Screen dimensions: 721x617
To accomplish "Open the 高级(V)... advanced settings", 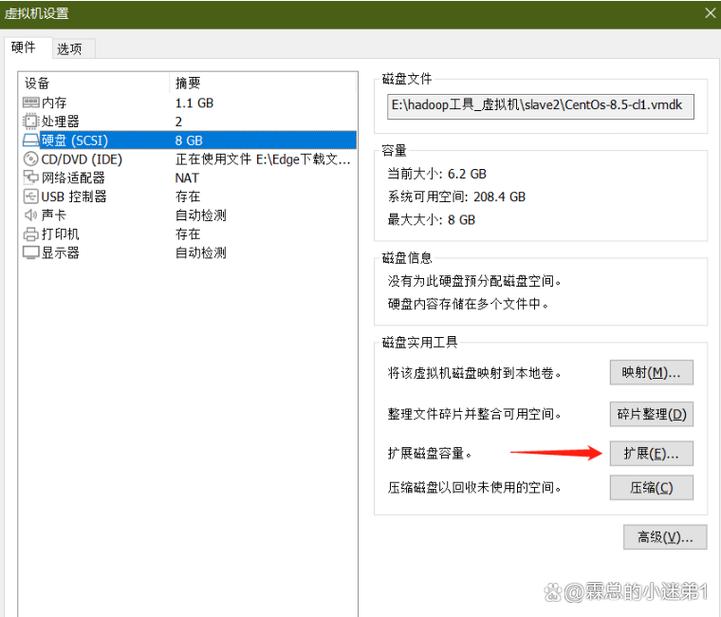I will [x=665, y=537].
